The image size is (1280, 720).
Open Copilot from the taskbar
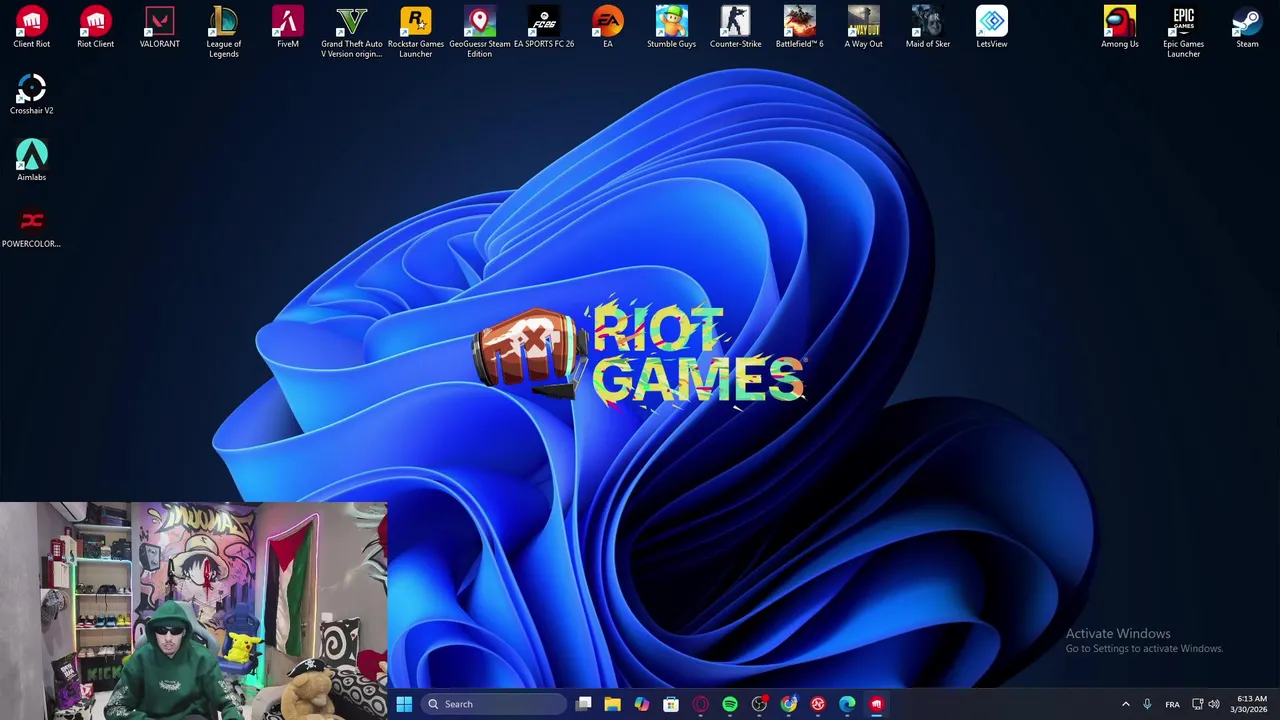click(x=642, y=704)
